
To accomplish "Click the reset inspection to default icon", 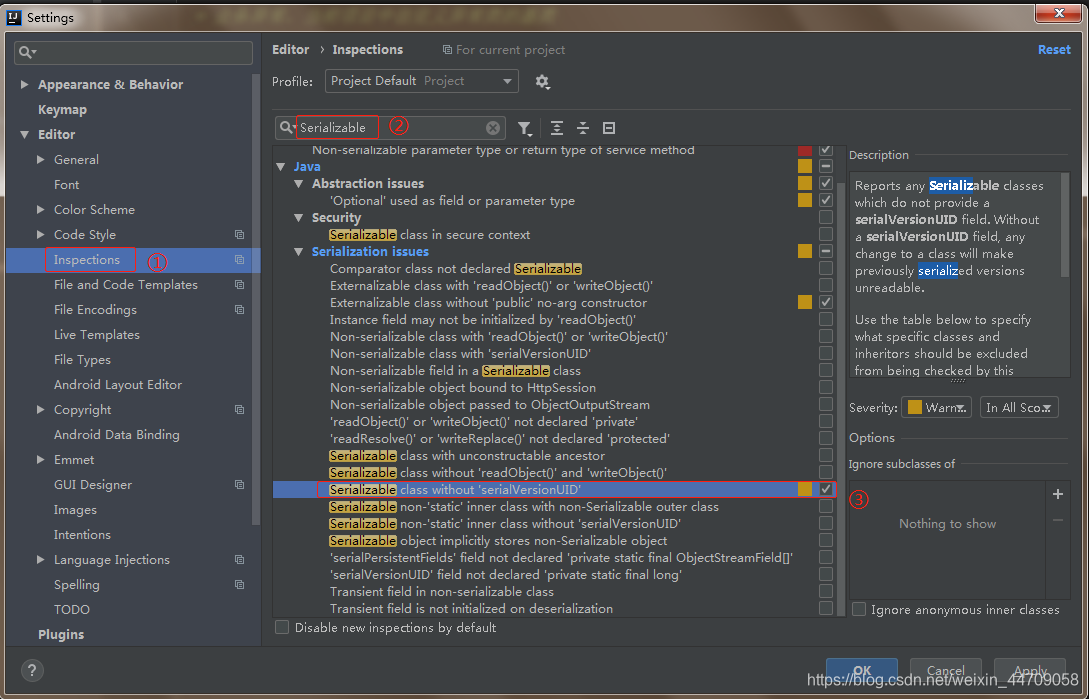I will (x=609, y=128).
